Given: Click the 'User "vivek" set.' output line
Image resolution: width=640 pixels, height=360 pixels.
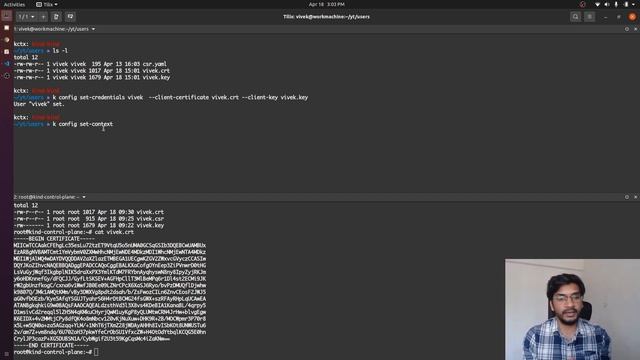Looking at the screenshot, I should tap(39, 104).
